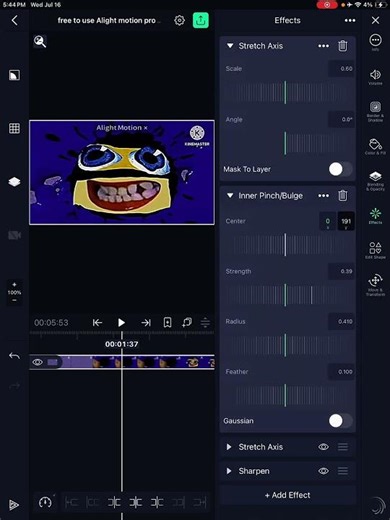Click the Scale value 0.60 field
This screenshot has height=520, width=390.
(341, 68)
